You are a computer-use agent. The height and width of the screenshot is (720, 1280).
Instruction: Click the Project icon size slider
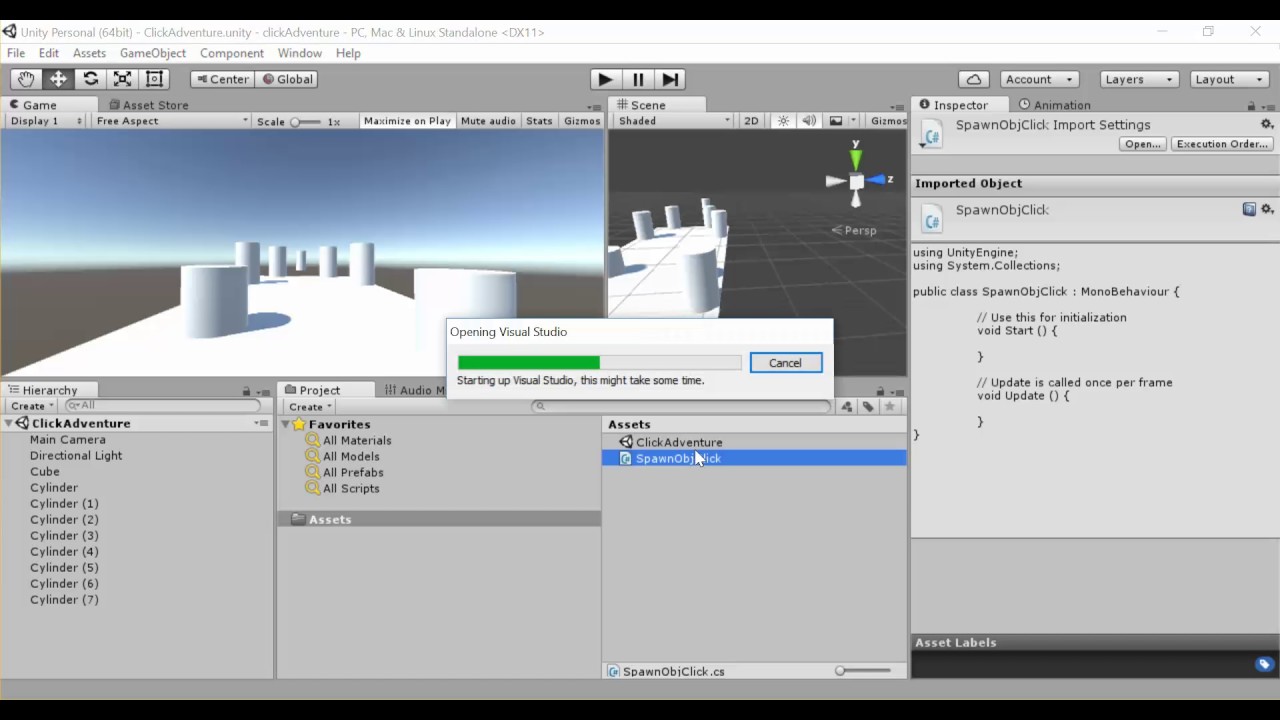(863, 671)
